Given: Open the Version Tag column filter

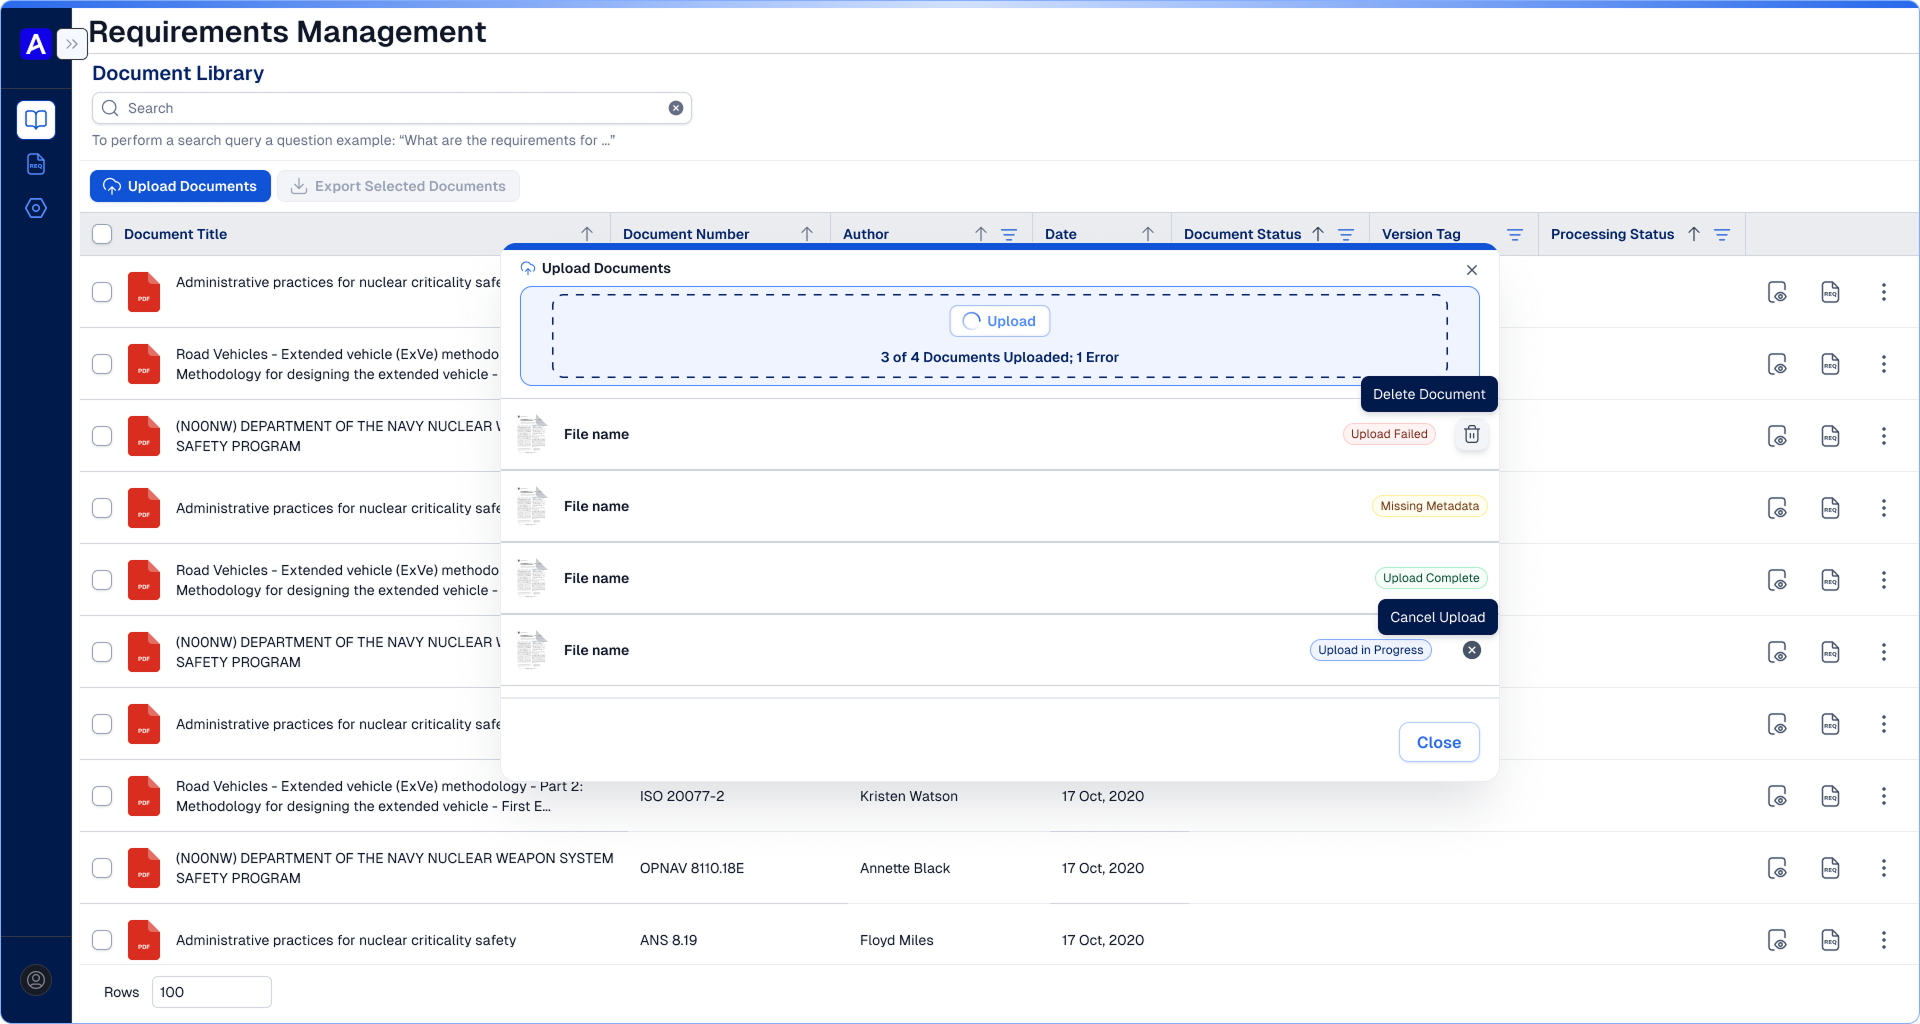Looking at the screenshot, I should point(1515,234).
